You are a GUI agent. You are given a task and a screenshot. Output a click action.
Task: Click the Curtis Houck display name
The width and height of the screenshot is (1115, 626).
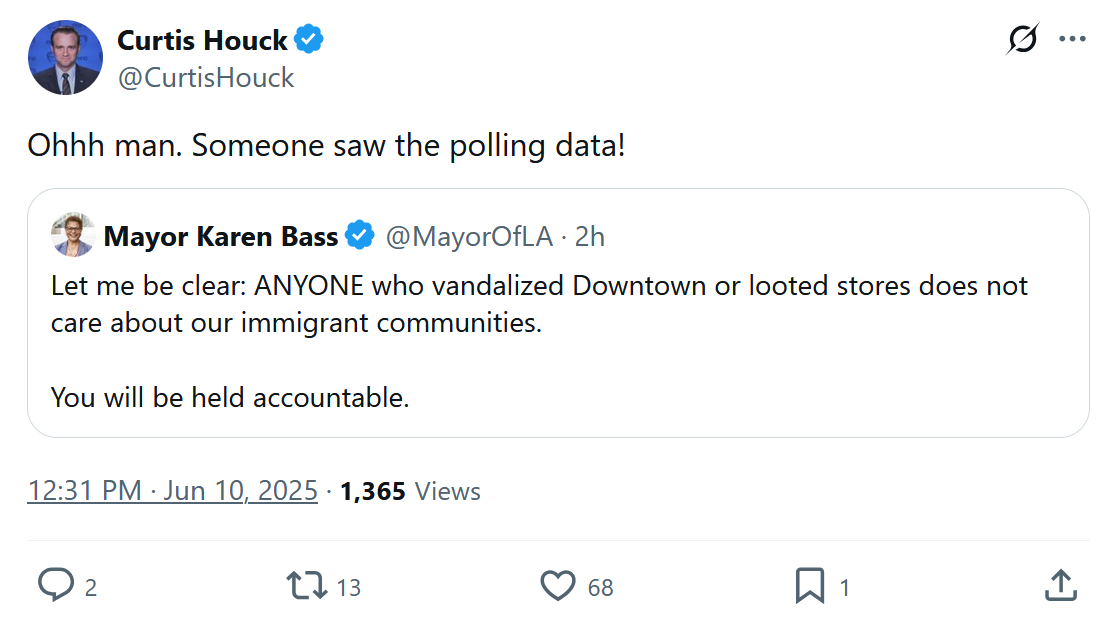point(202,41)
